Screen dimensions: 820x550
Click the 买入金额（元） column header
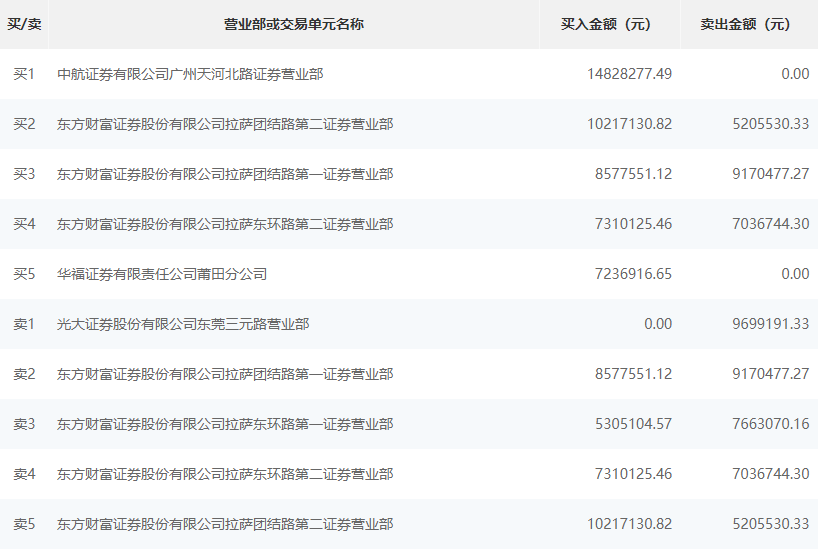coord(606,24)
